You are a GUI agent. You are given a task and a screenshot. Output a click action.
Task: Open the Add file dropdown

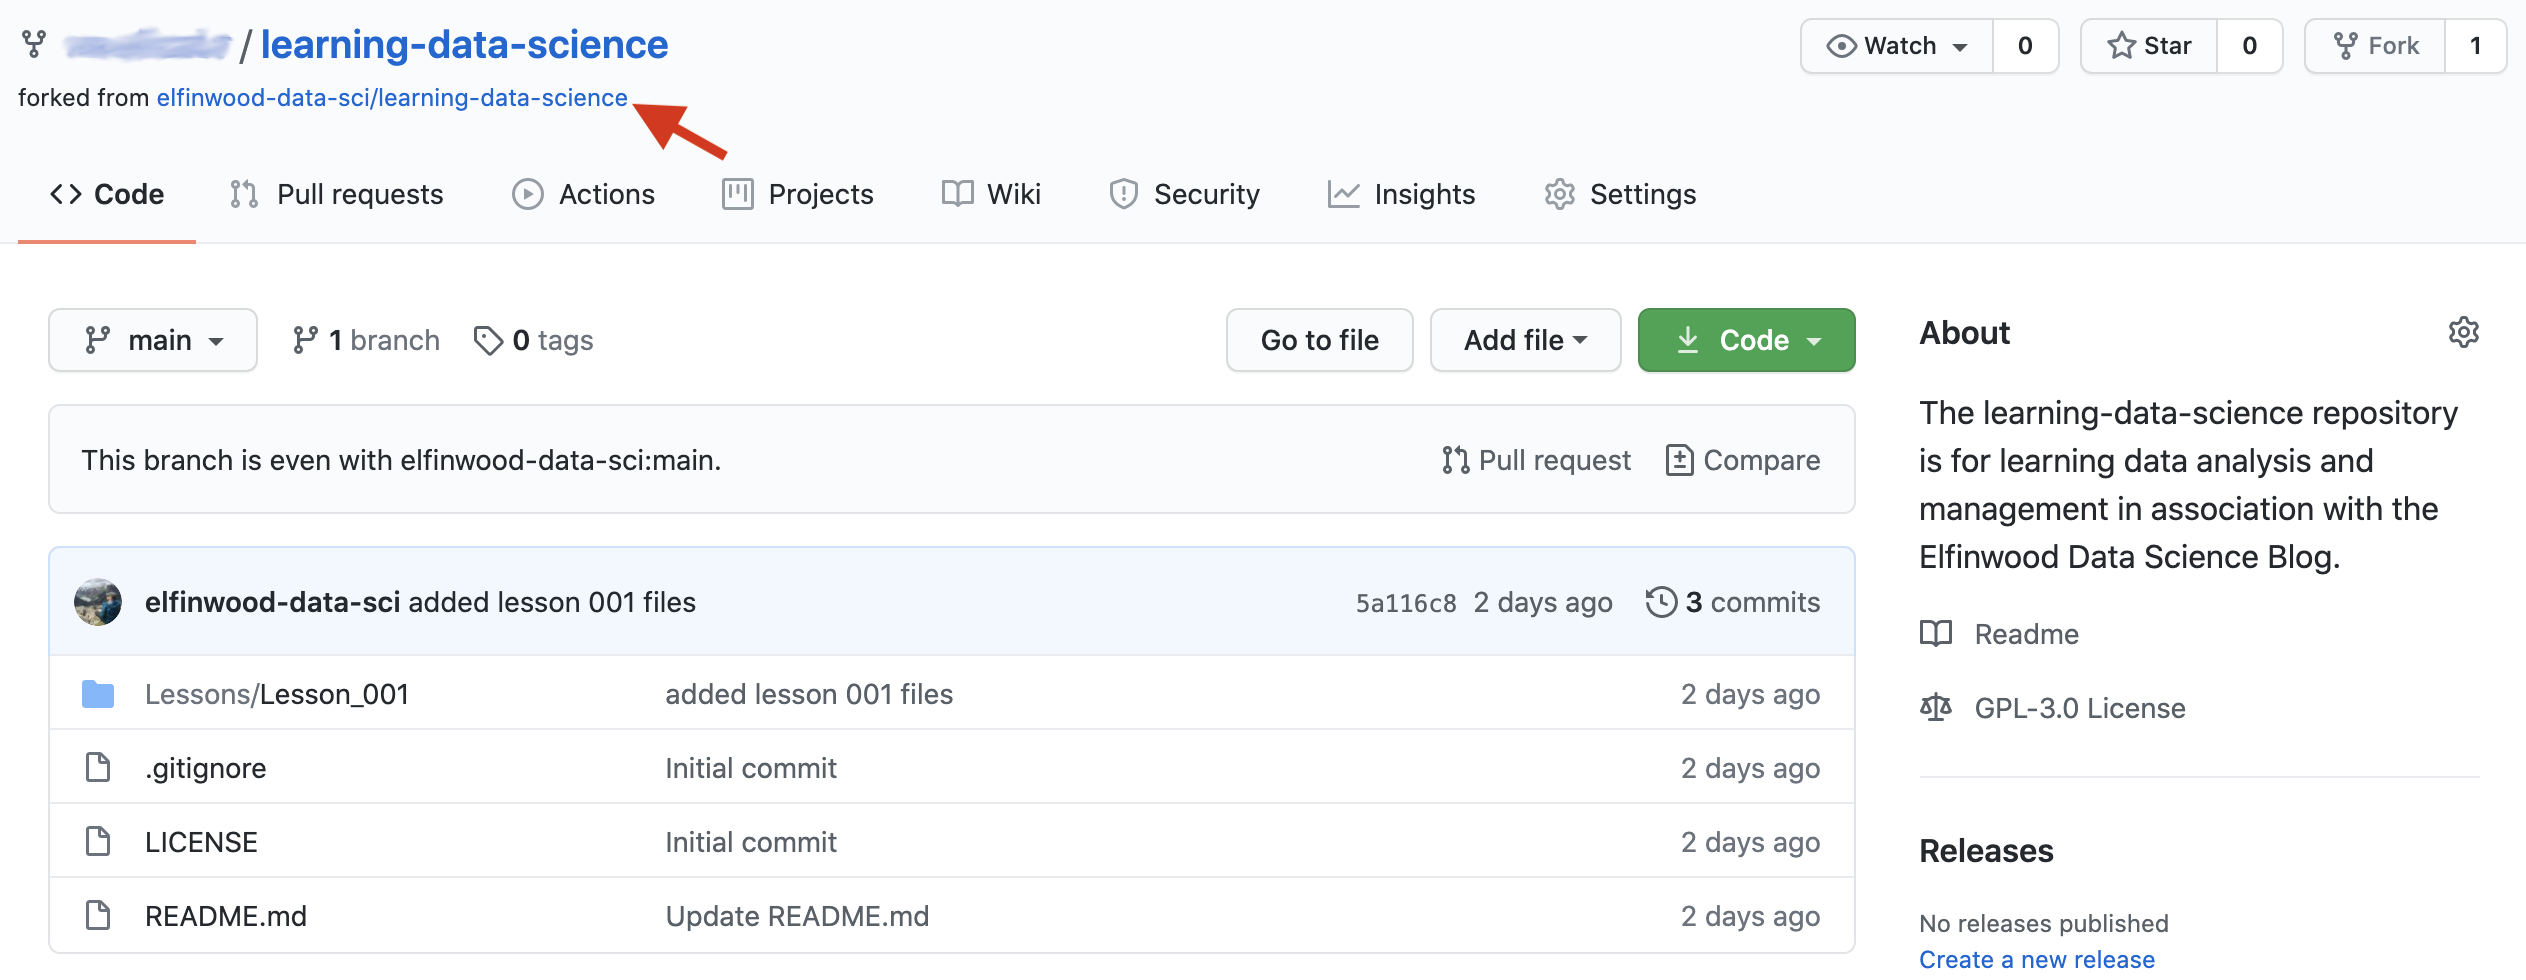tap(1525, 341)
